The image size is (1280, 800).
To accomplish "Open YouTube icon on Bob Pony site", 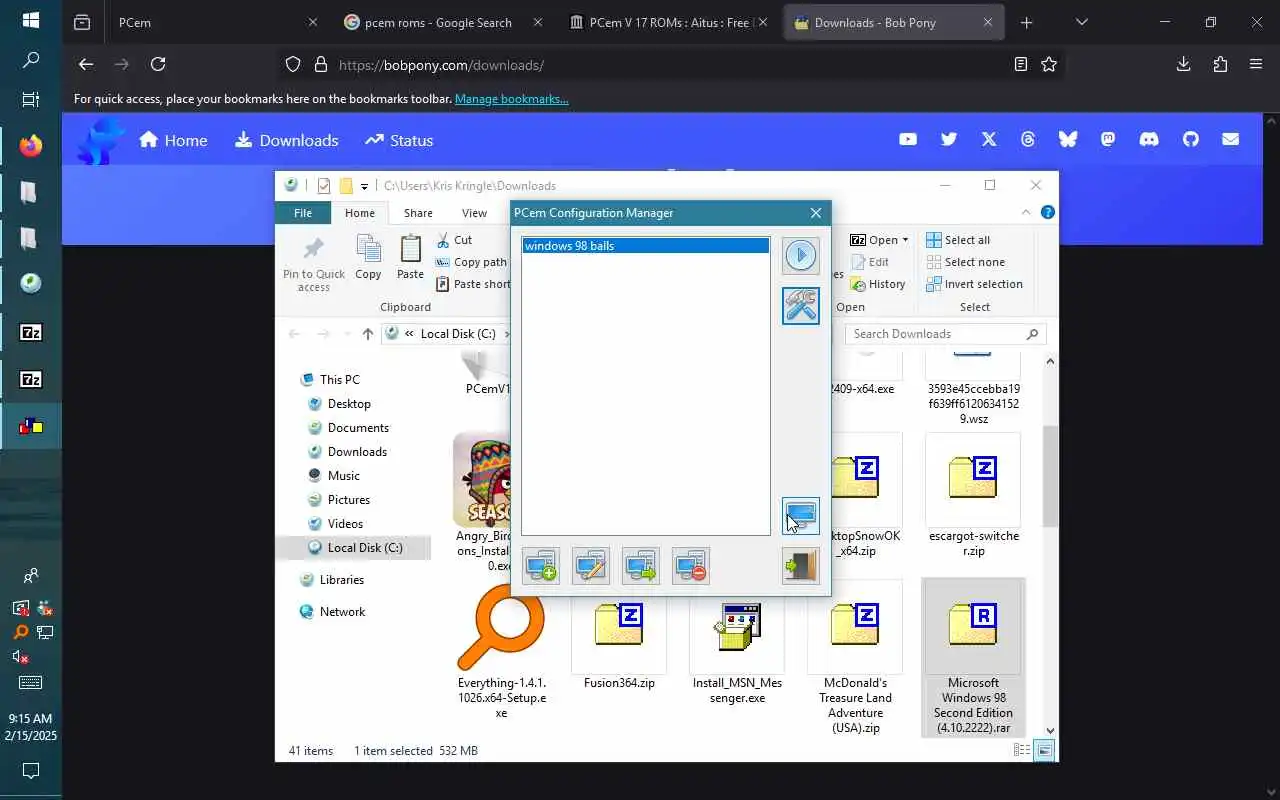I will pyautogui.click(x=908, y=140).
